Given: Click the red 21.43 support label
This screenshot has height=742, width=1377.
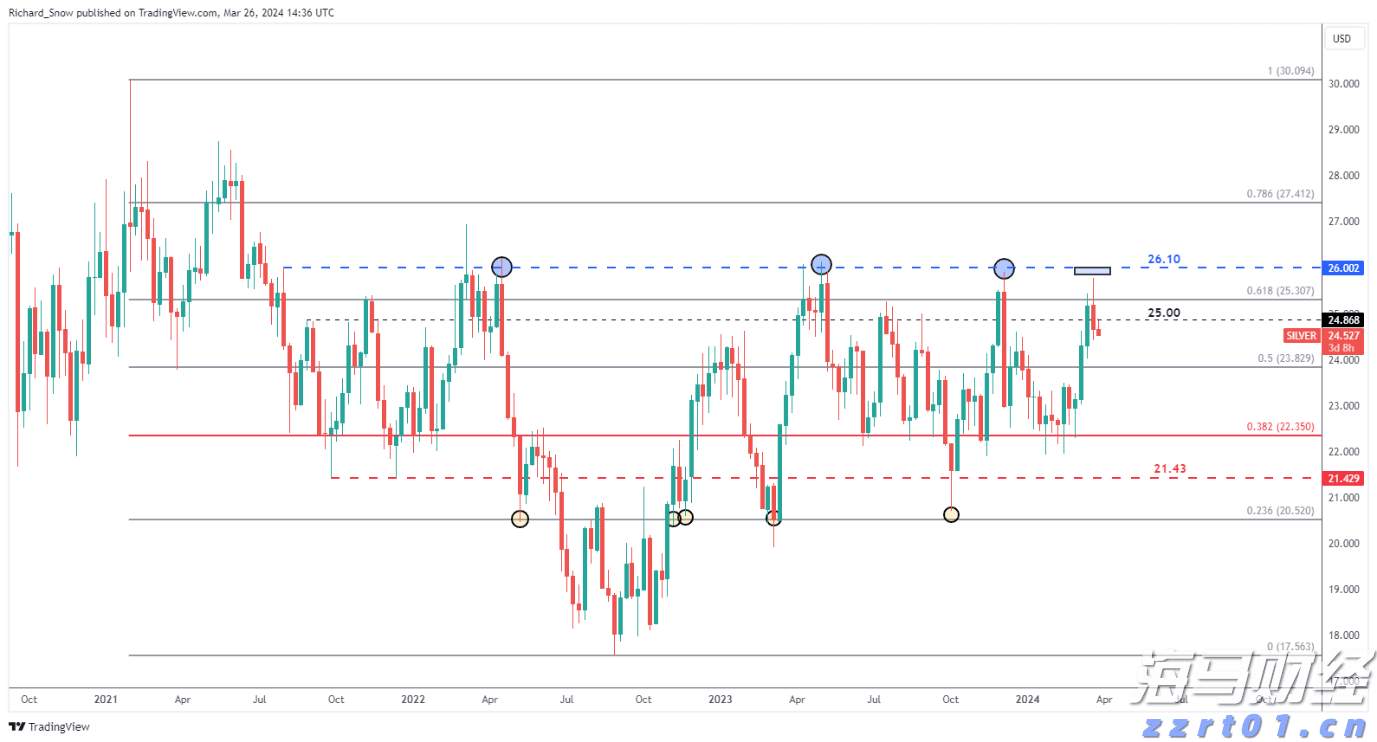Looking at the screenshot, I should coord(1170,468).
